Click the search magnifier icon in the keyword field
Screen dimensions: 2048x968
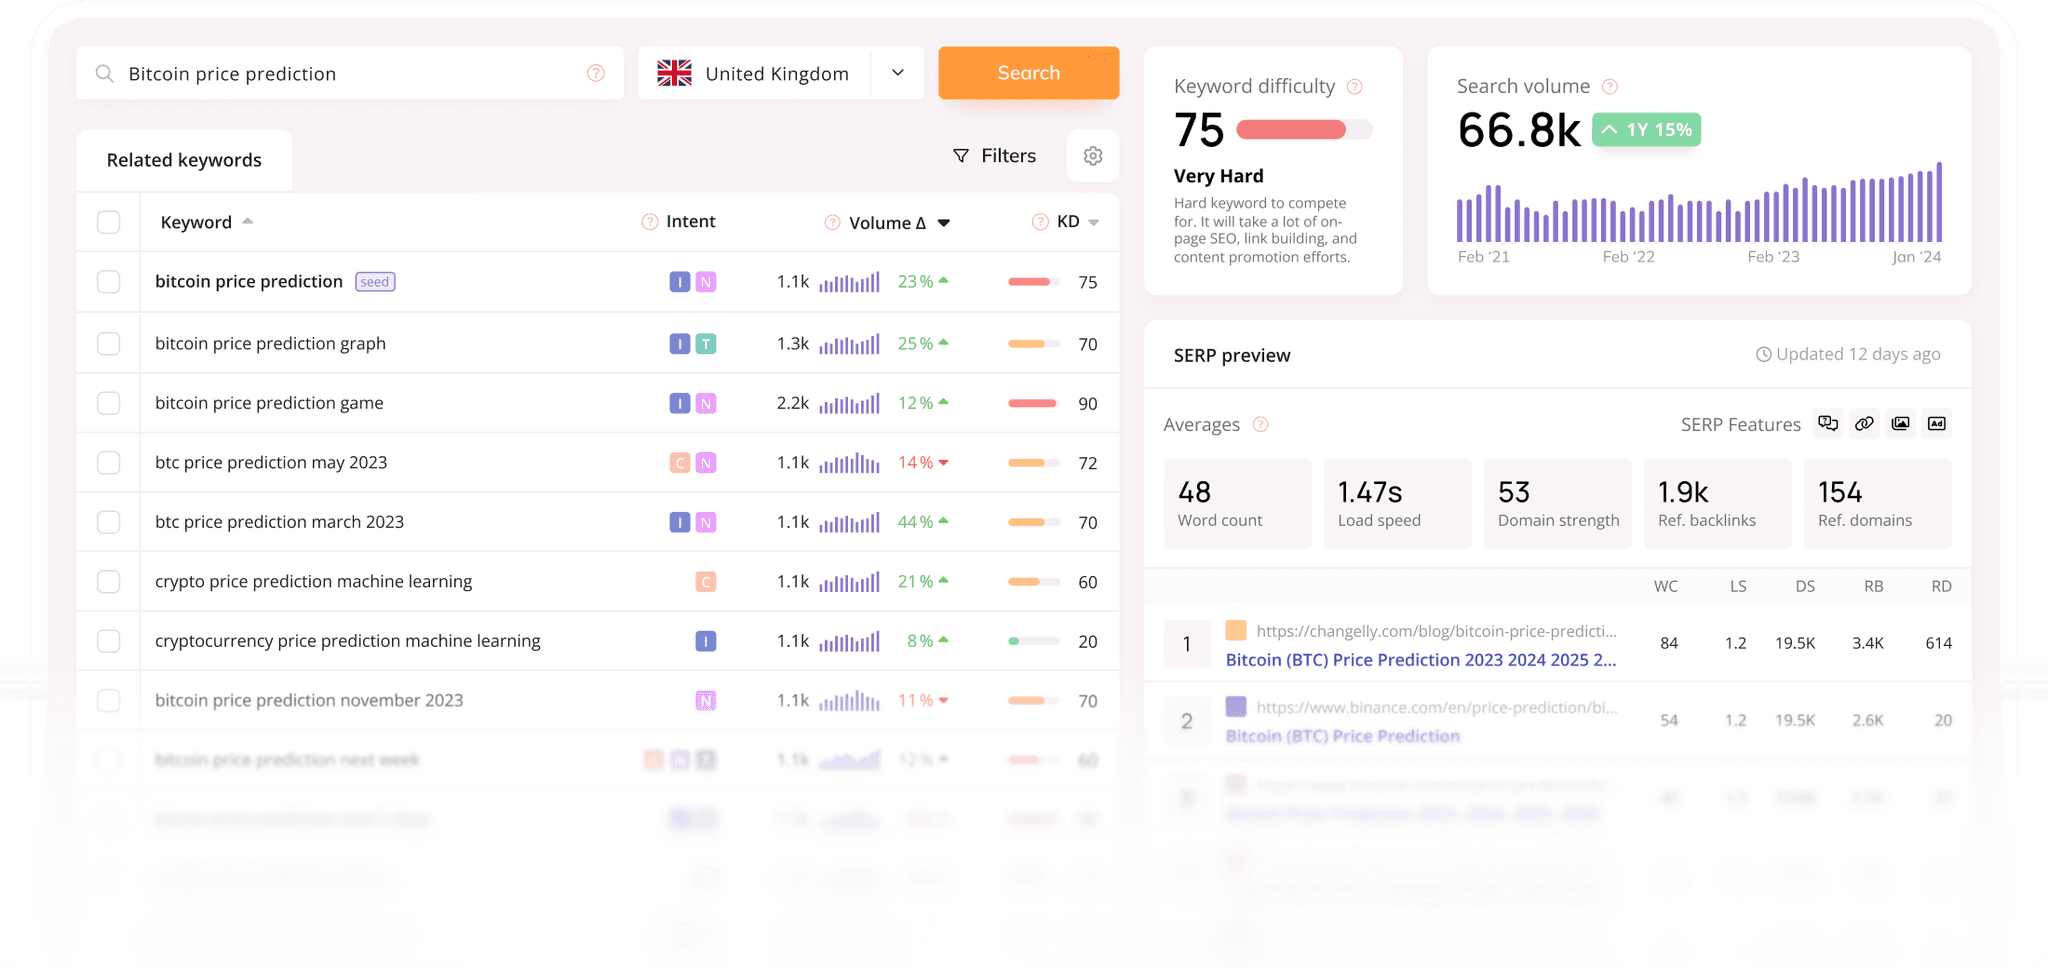pos(104,73)
